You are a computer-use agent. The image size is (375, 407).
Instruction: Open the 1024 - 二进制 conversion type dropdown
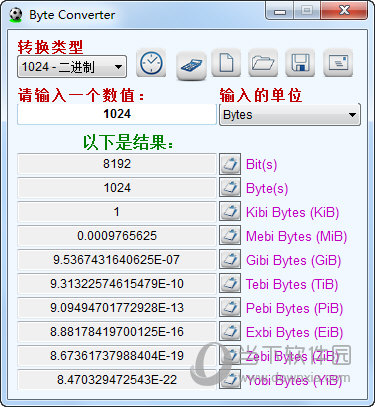[72, 67]
